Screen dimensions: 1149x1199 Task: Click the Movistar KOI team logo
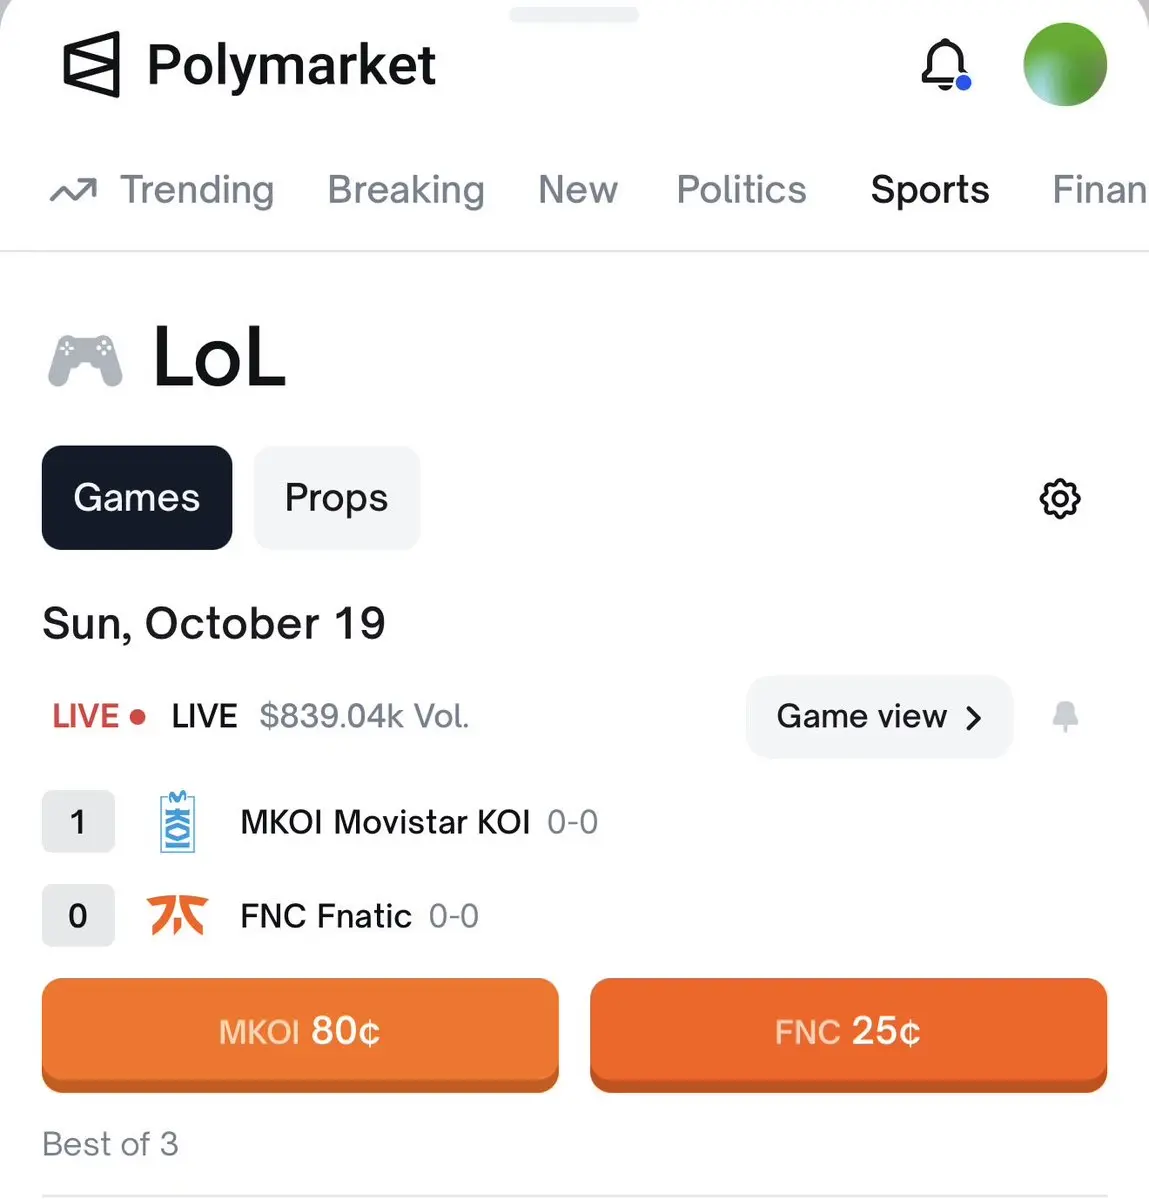(177, 822)
